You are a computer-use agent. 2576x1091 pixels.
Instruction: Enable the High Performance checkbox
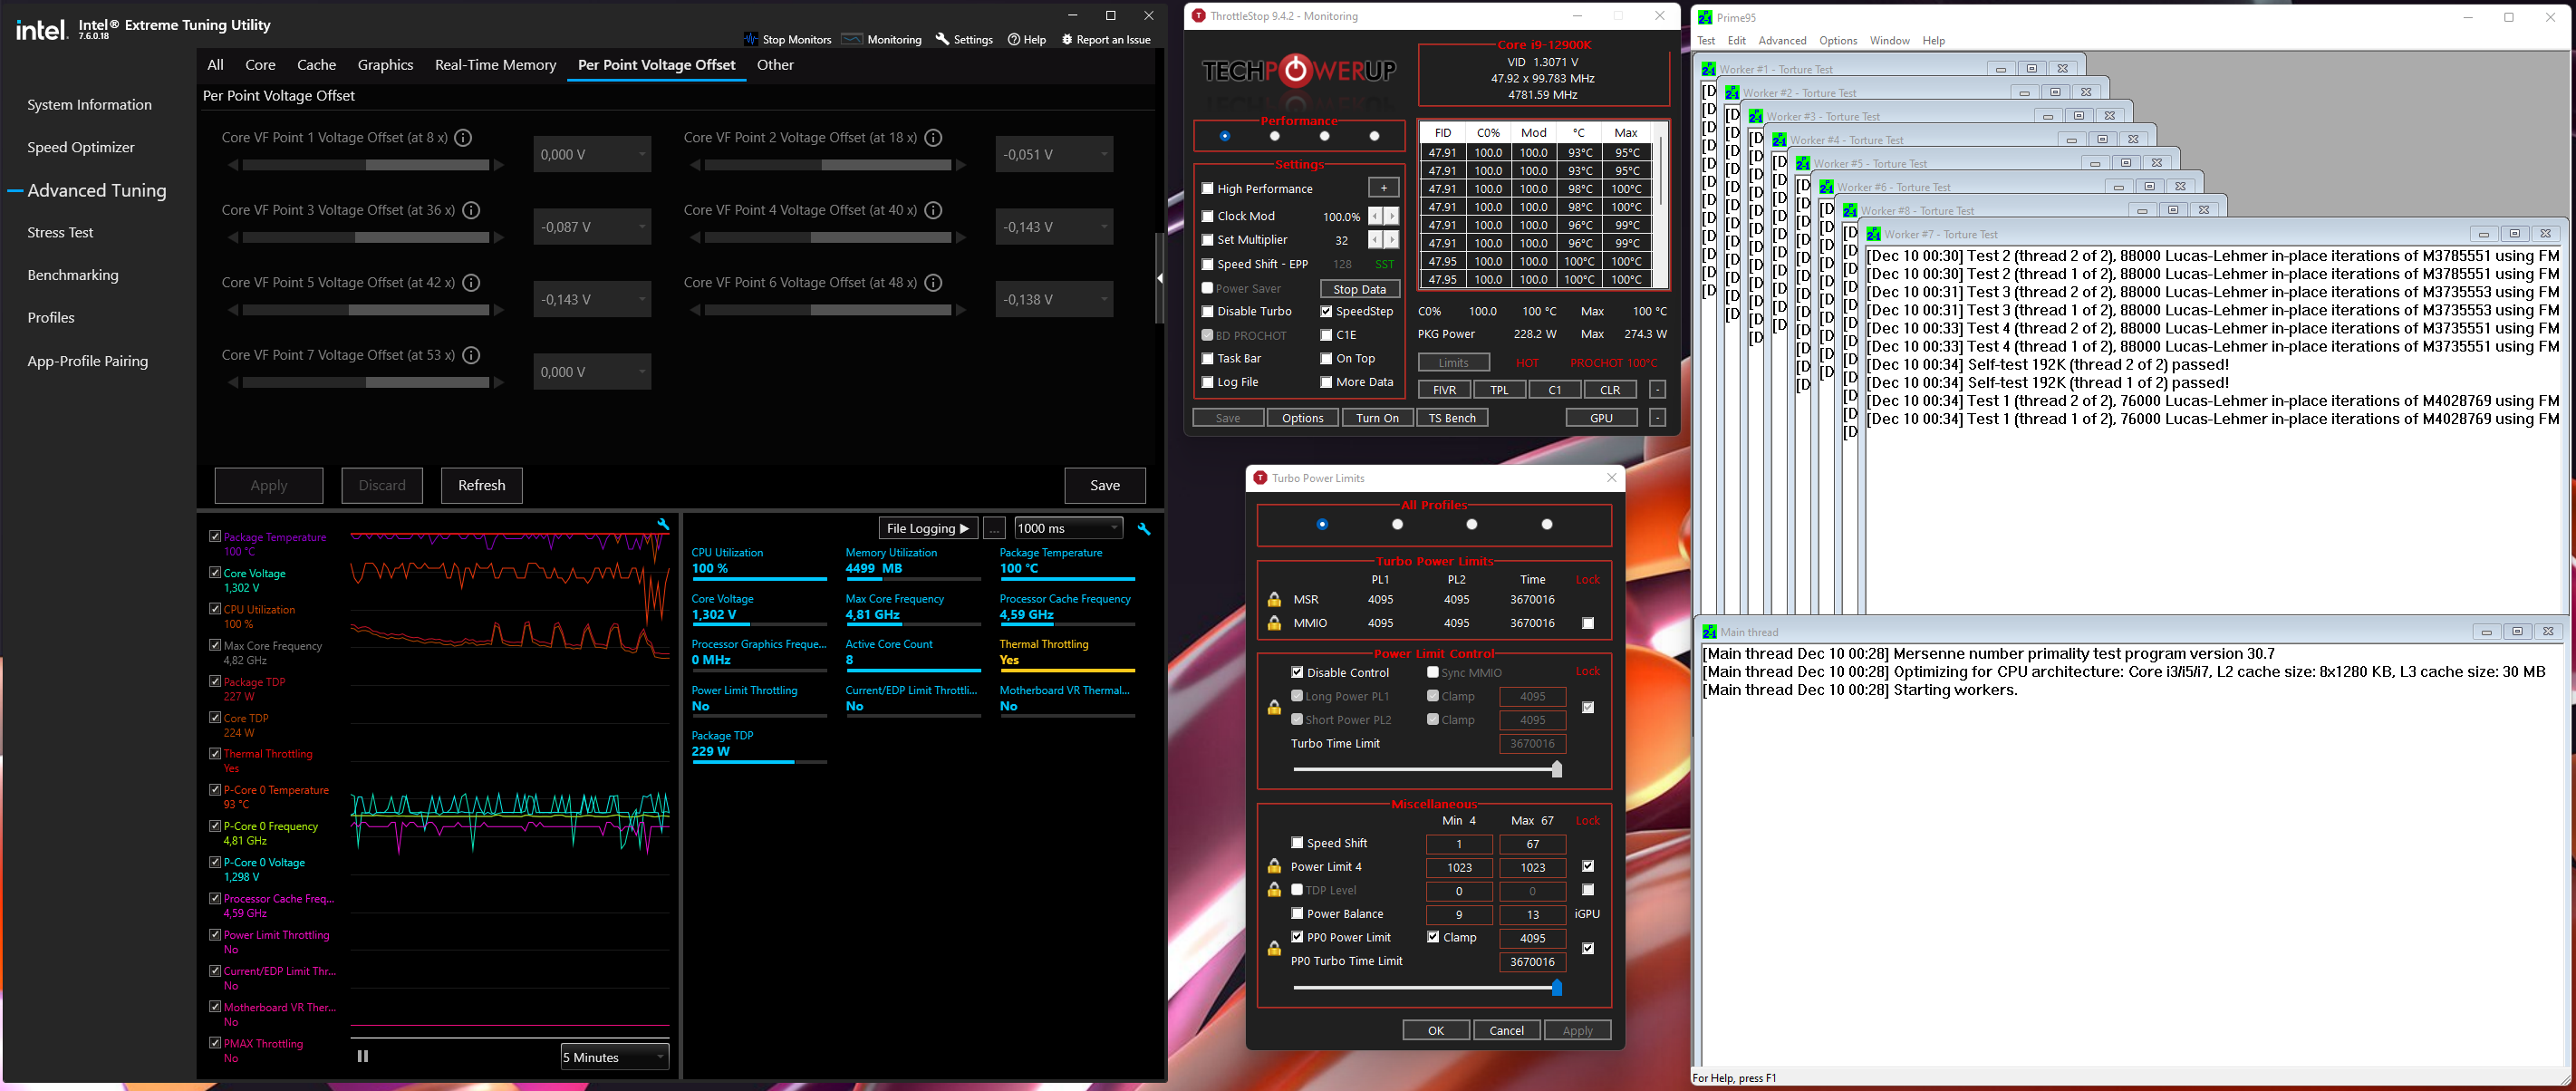point(1208,189)
